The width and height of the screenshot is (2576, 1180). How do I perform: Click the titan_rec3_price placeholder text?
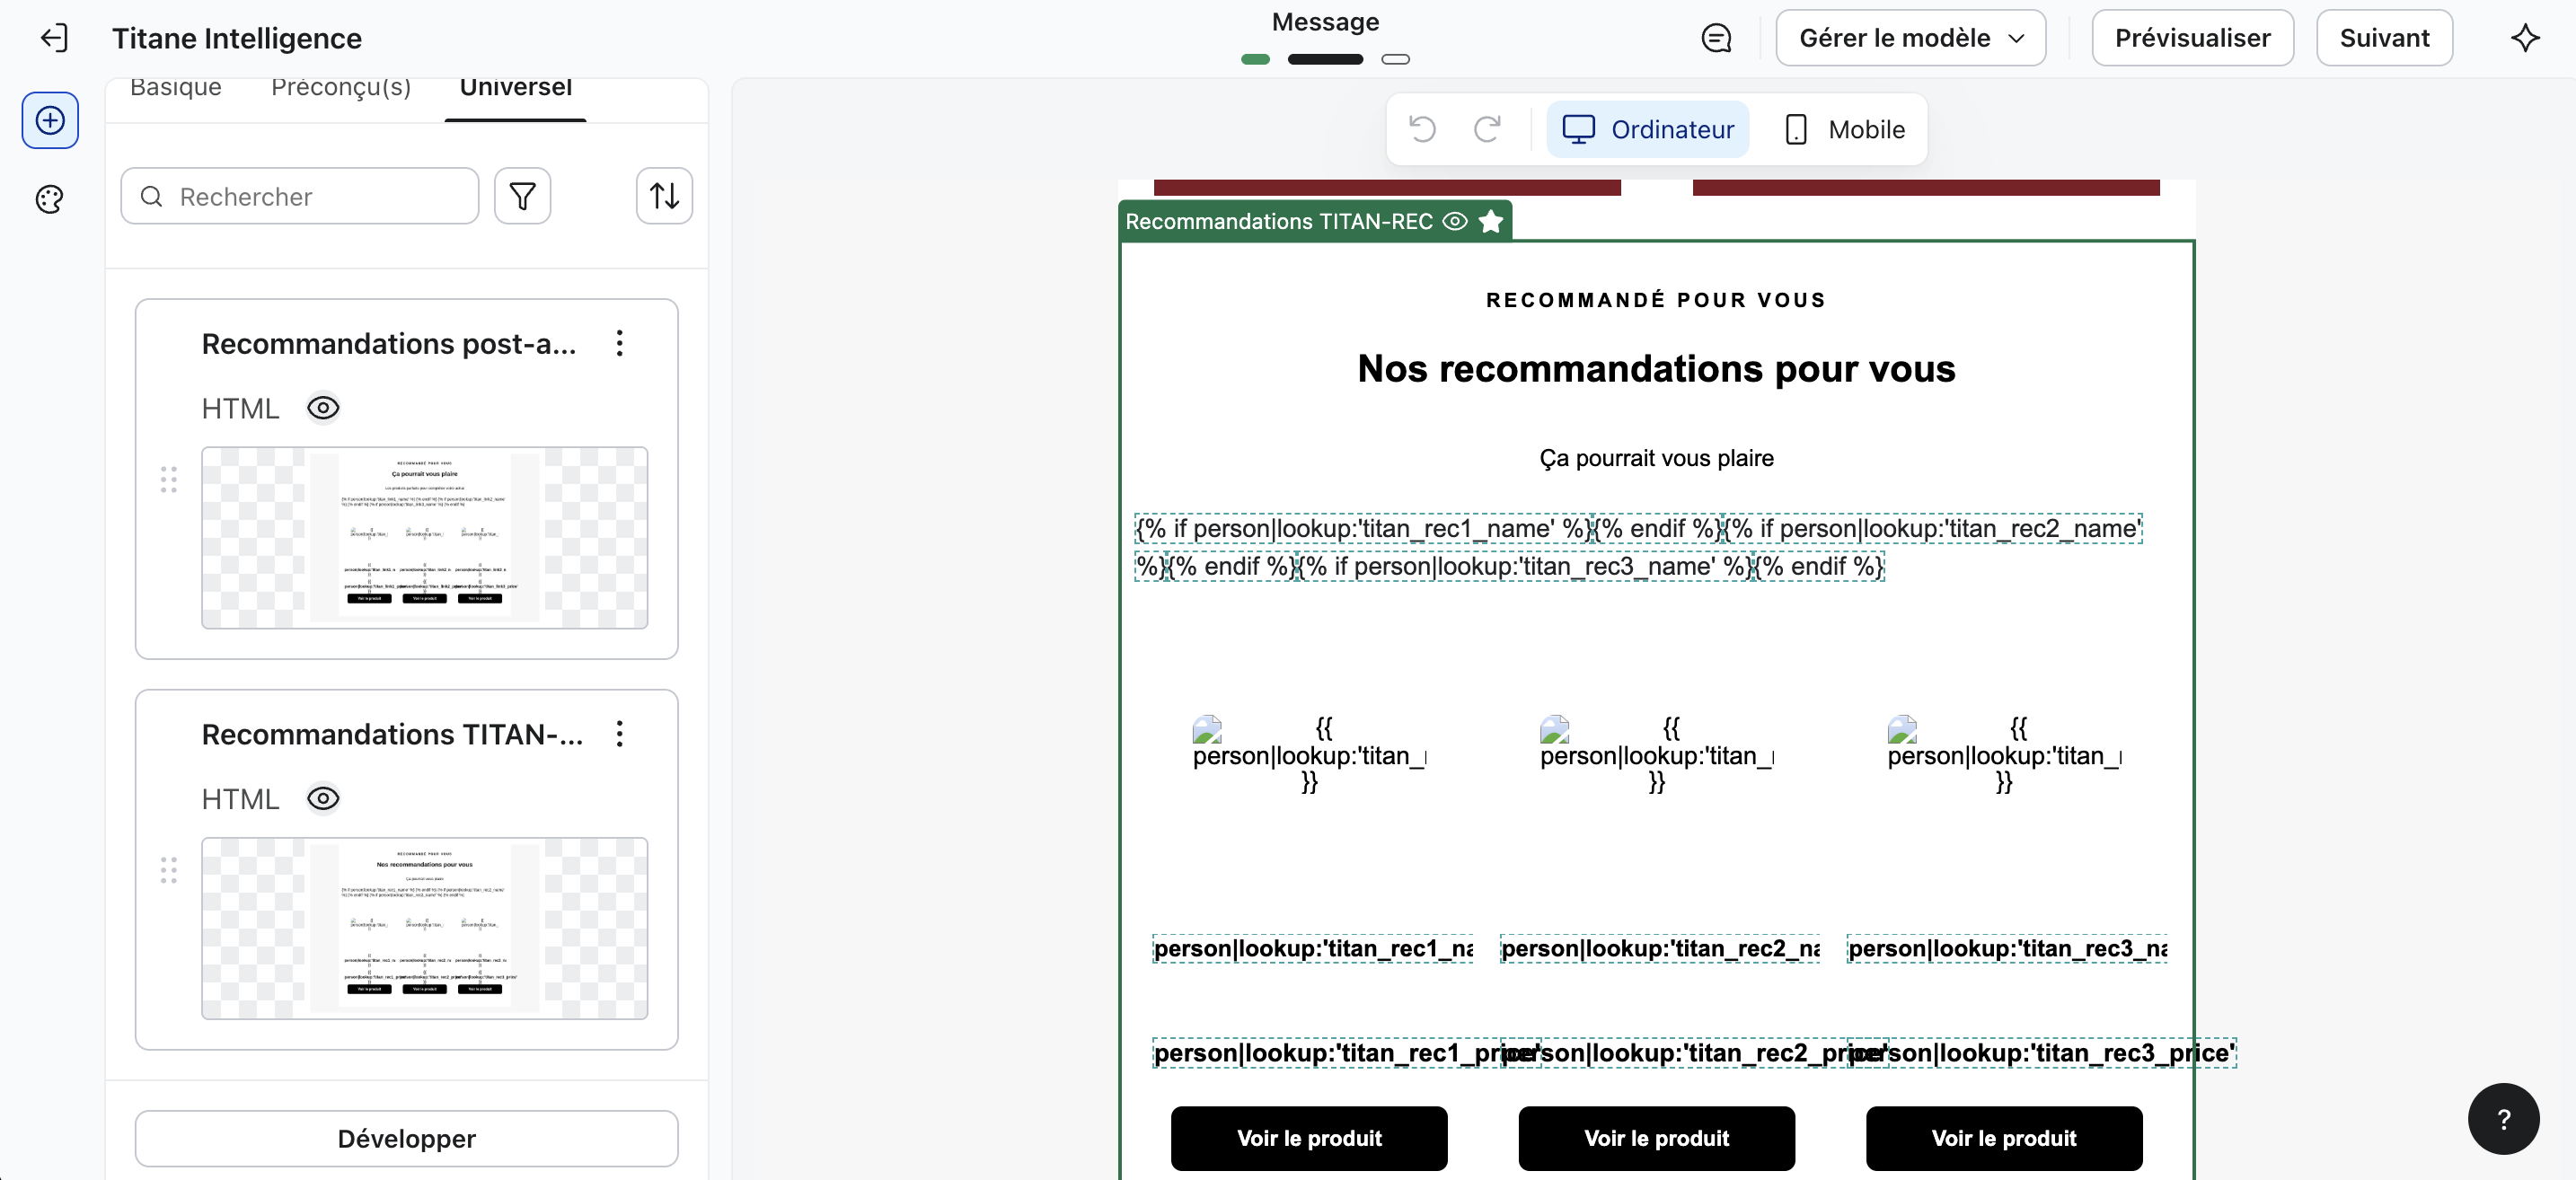point(2041,1053)
